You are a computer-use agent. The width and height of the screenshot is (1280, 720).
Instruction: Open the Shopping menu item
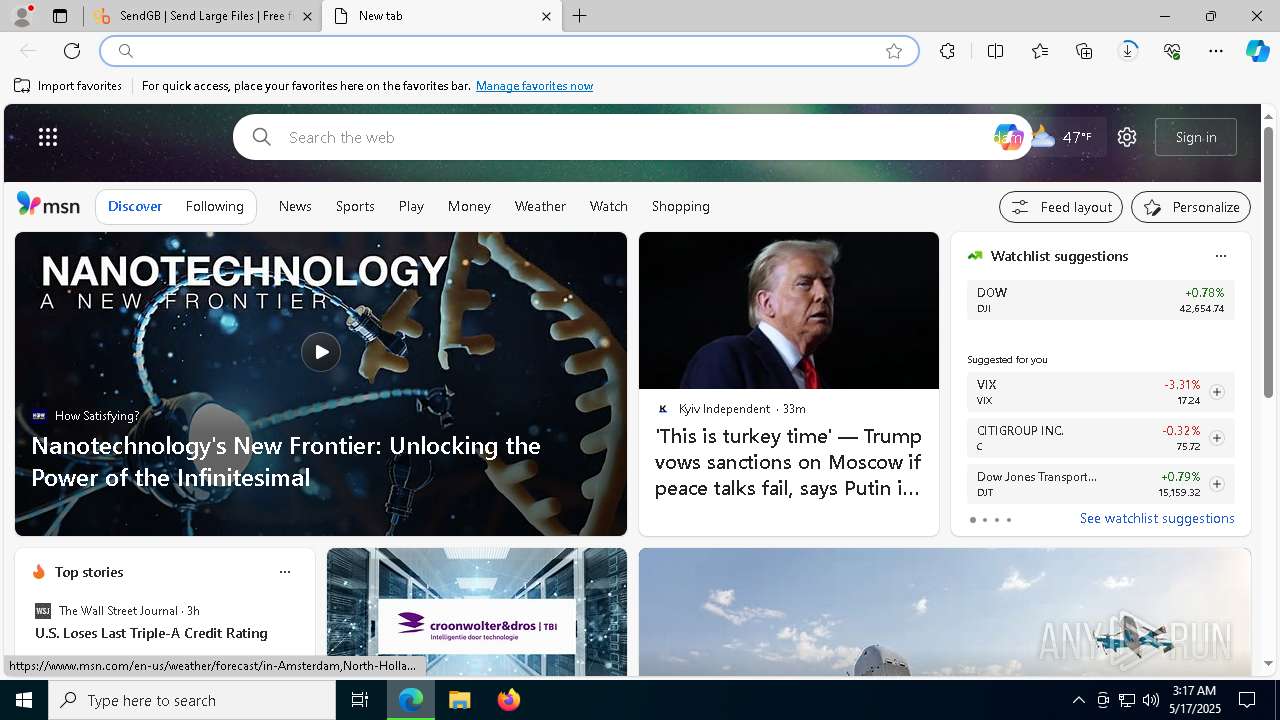tap(680, 206)
